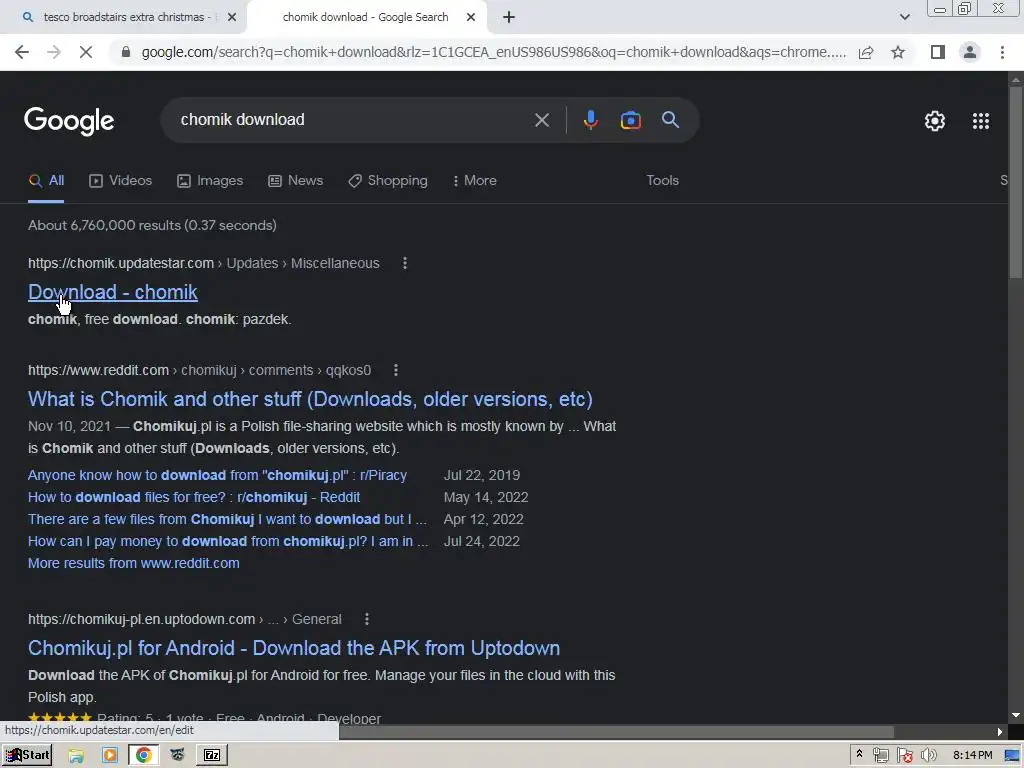The height and width of the screenshot is (768, 1024).
Task: Go back using browser back arrow
Action: 22,52
